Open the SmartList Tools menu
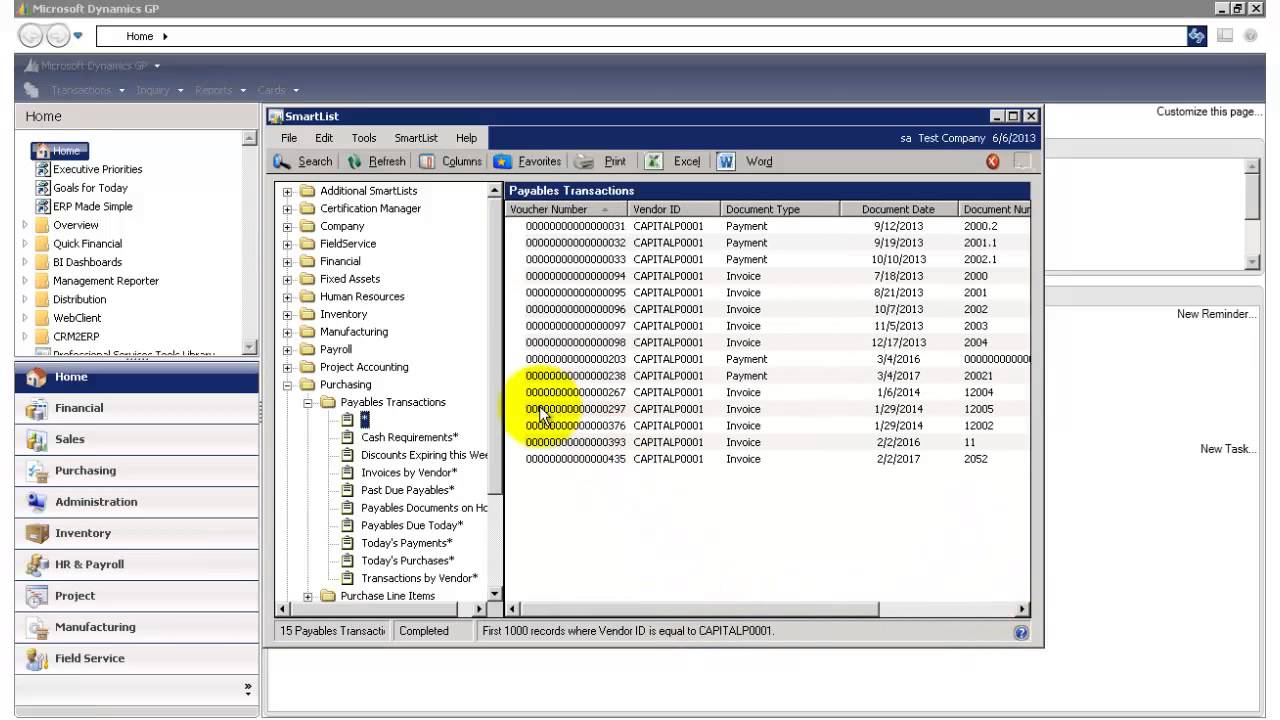1280x720 pixels. [364, 138]
